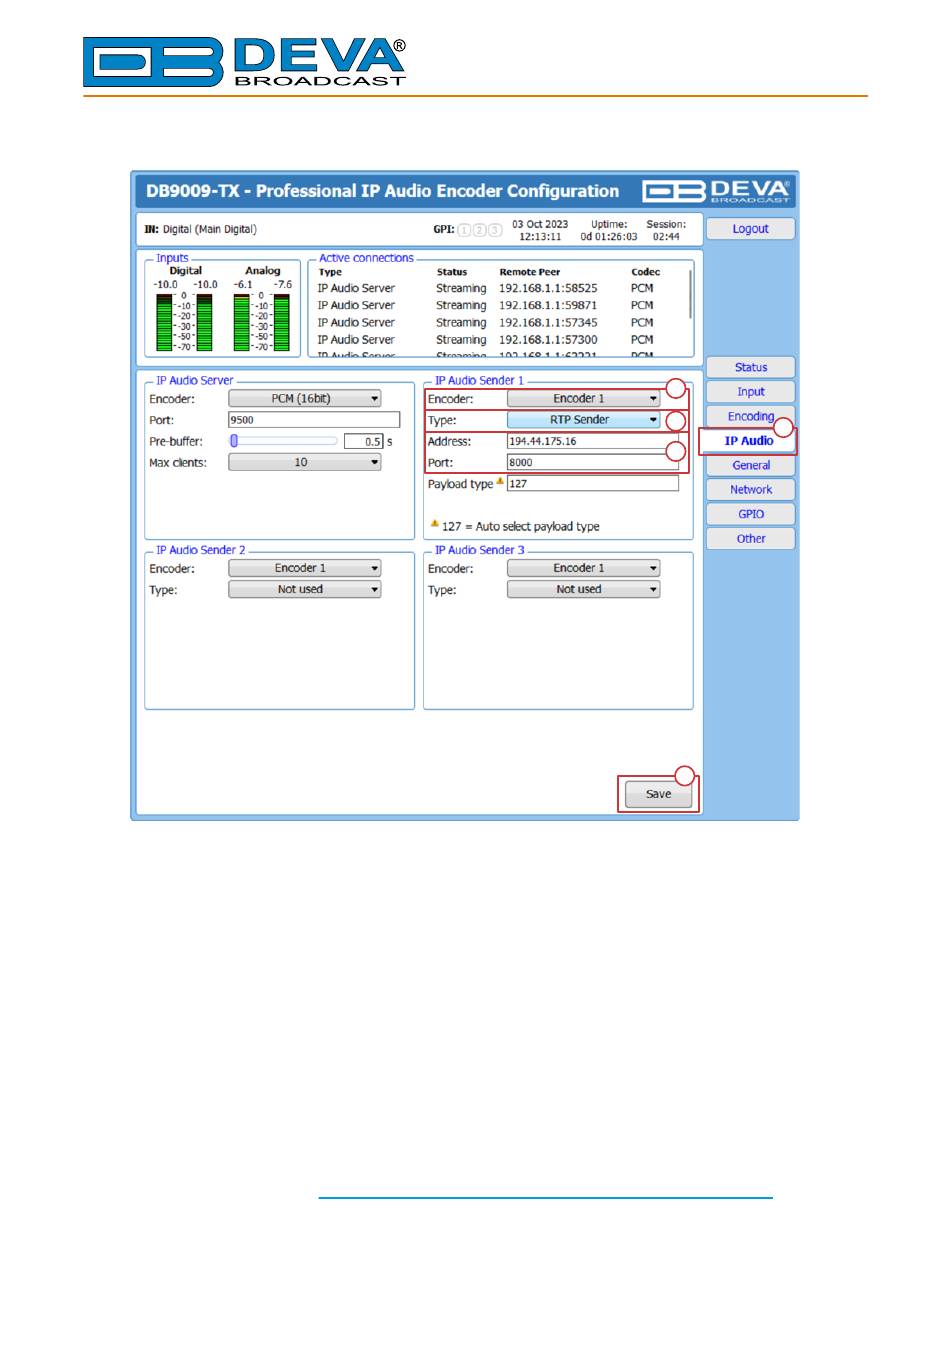
Task: Expand the IP Audio Sender 1 Encoder dropdown
Action: pos(584,398)
